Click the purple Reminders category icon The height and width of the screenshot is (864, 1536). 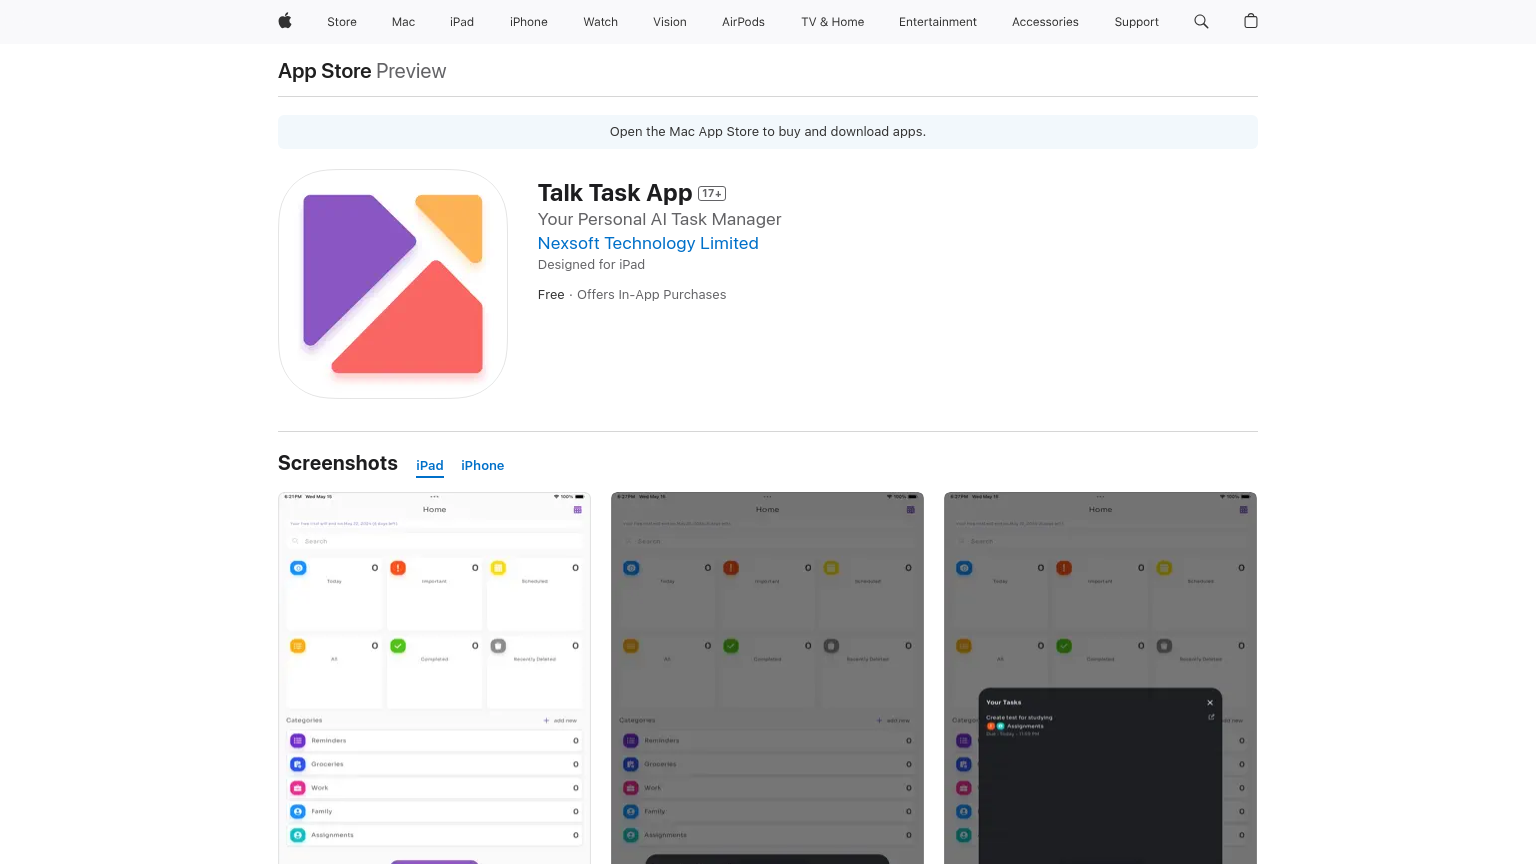298,740
